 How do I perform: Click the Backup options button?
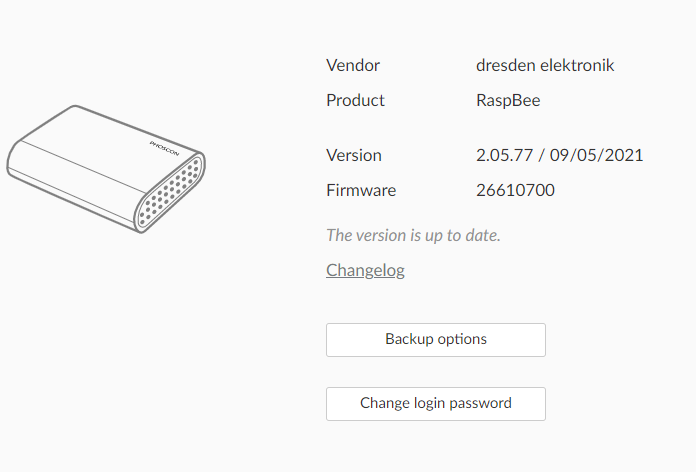point(436,340)
